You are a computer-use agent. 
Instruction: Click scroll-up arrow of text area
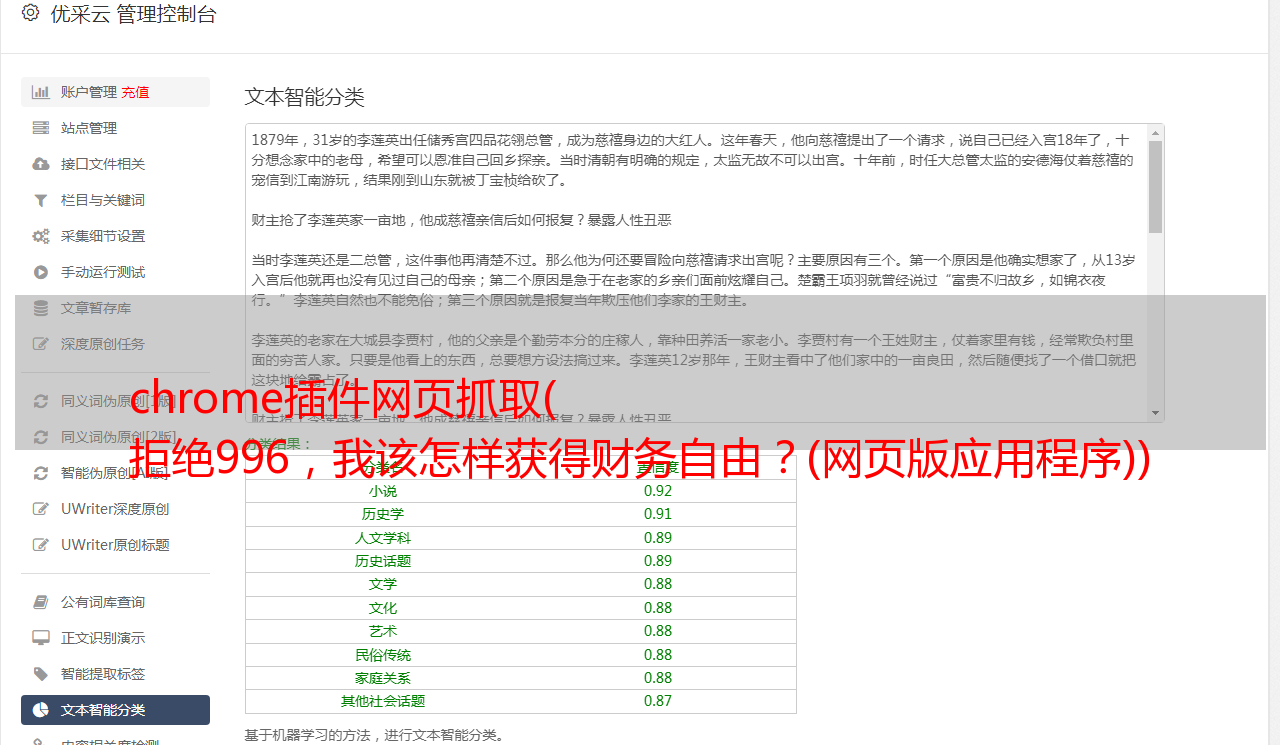pyautogui.click(x=1155, y=133)
